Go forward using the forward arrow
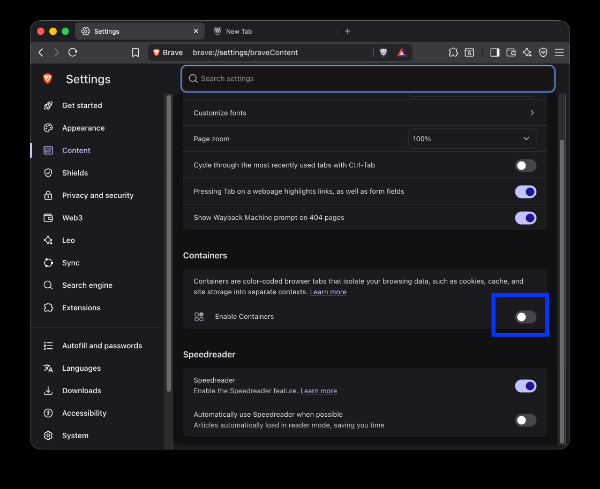Viewport: 600px width, 489px height. coord(57,52)
